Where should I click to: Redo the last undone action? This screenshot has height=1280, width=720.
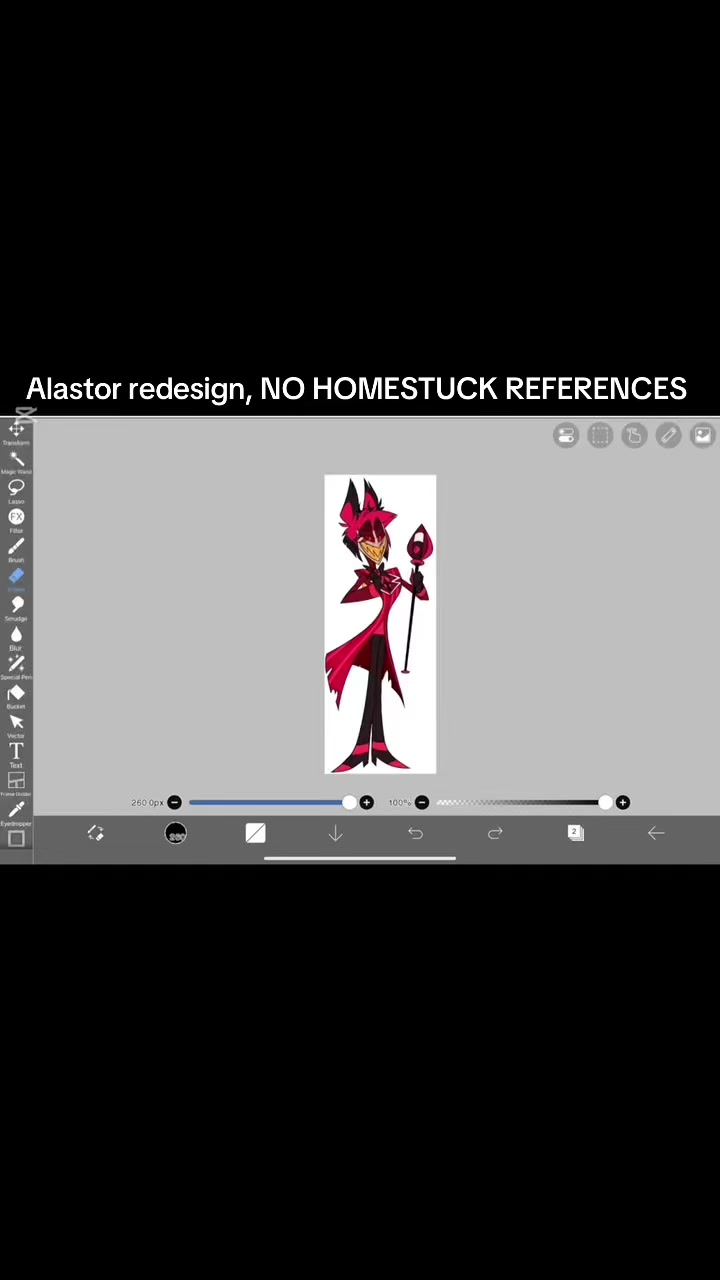pos(495,833)
